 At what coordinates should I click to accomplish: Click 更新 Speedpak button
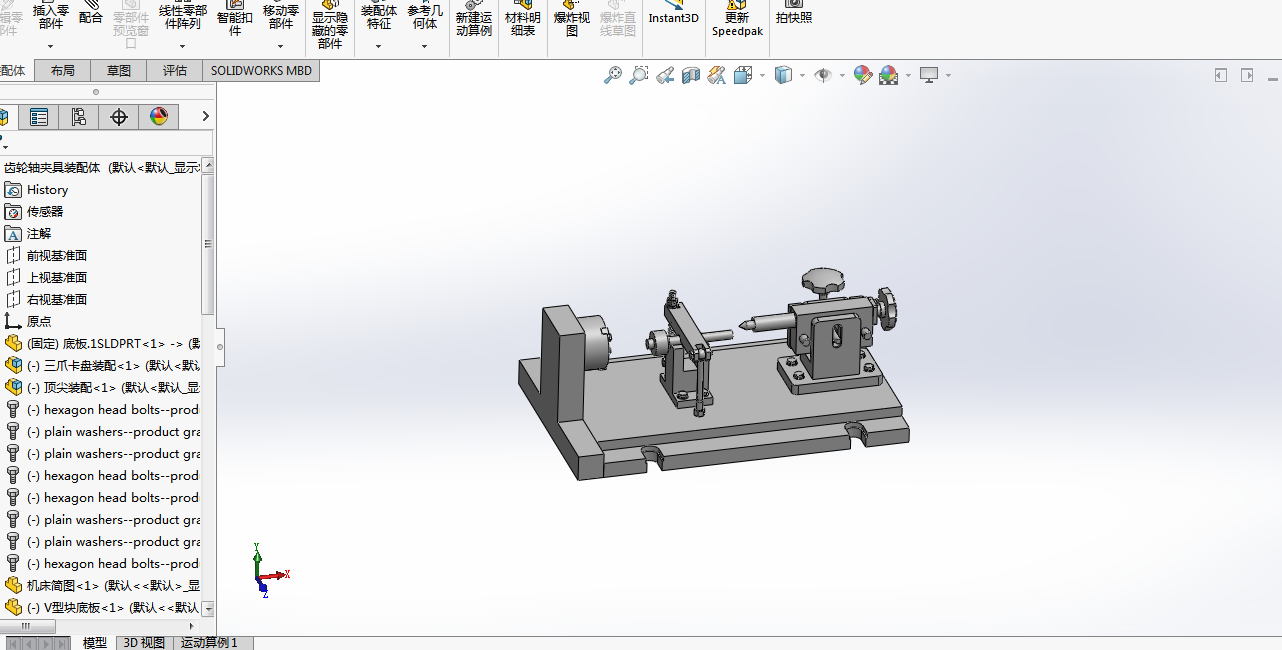point(737,19)
